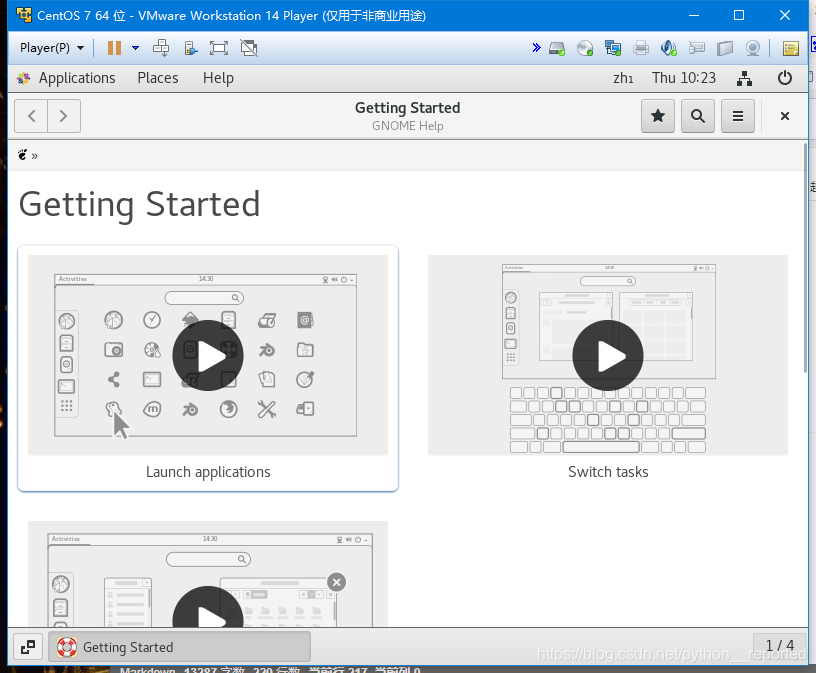Viewport: 816px width, 673px height.
Task: Click the Unity mode toolbar icon
Action: point(191,48)
